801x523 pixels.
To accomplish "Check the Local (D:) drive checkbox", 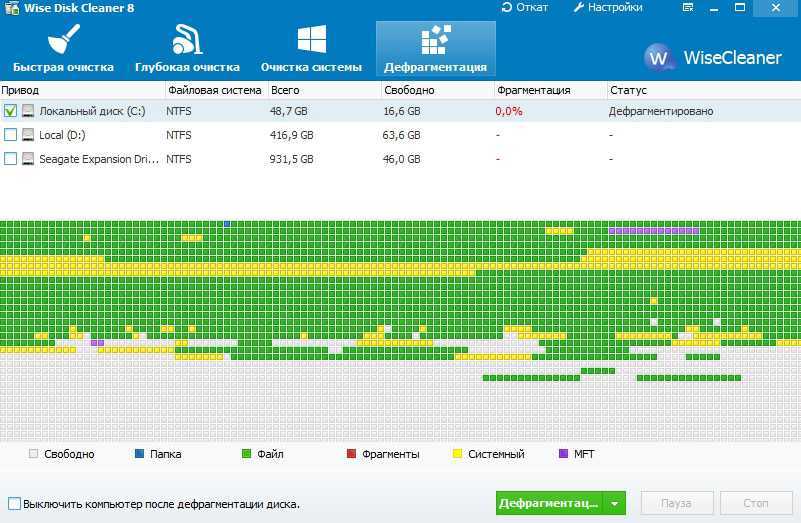I will [x=10, y=135].
